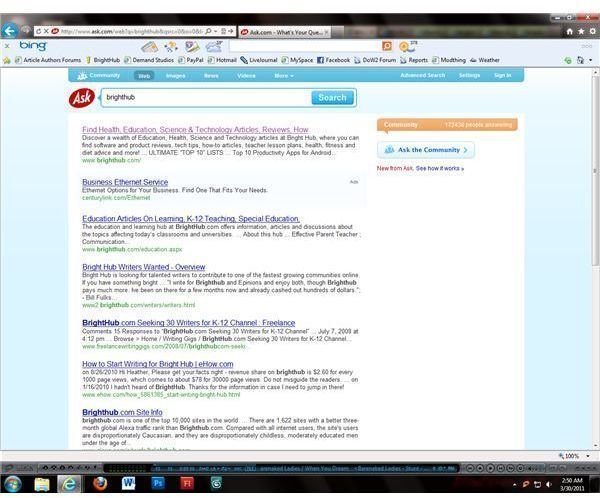Open the command bar dropdown arrow by the favorites bar
Image resolution: width=600 pixels, height=498 pixels.
tap(590, 60)
